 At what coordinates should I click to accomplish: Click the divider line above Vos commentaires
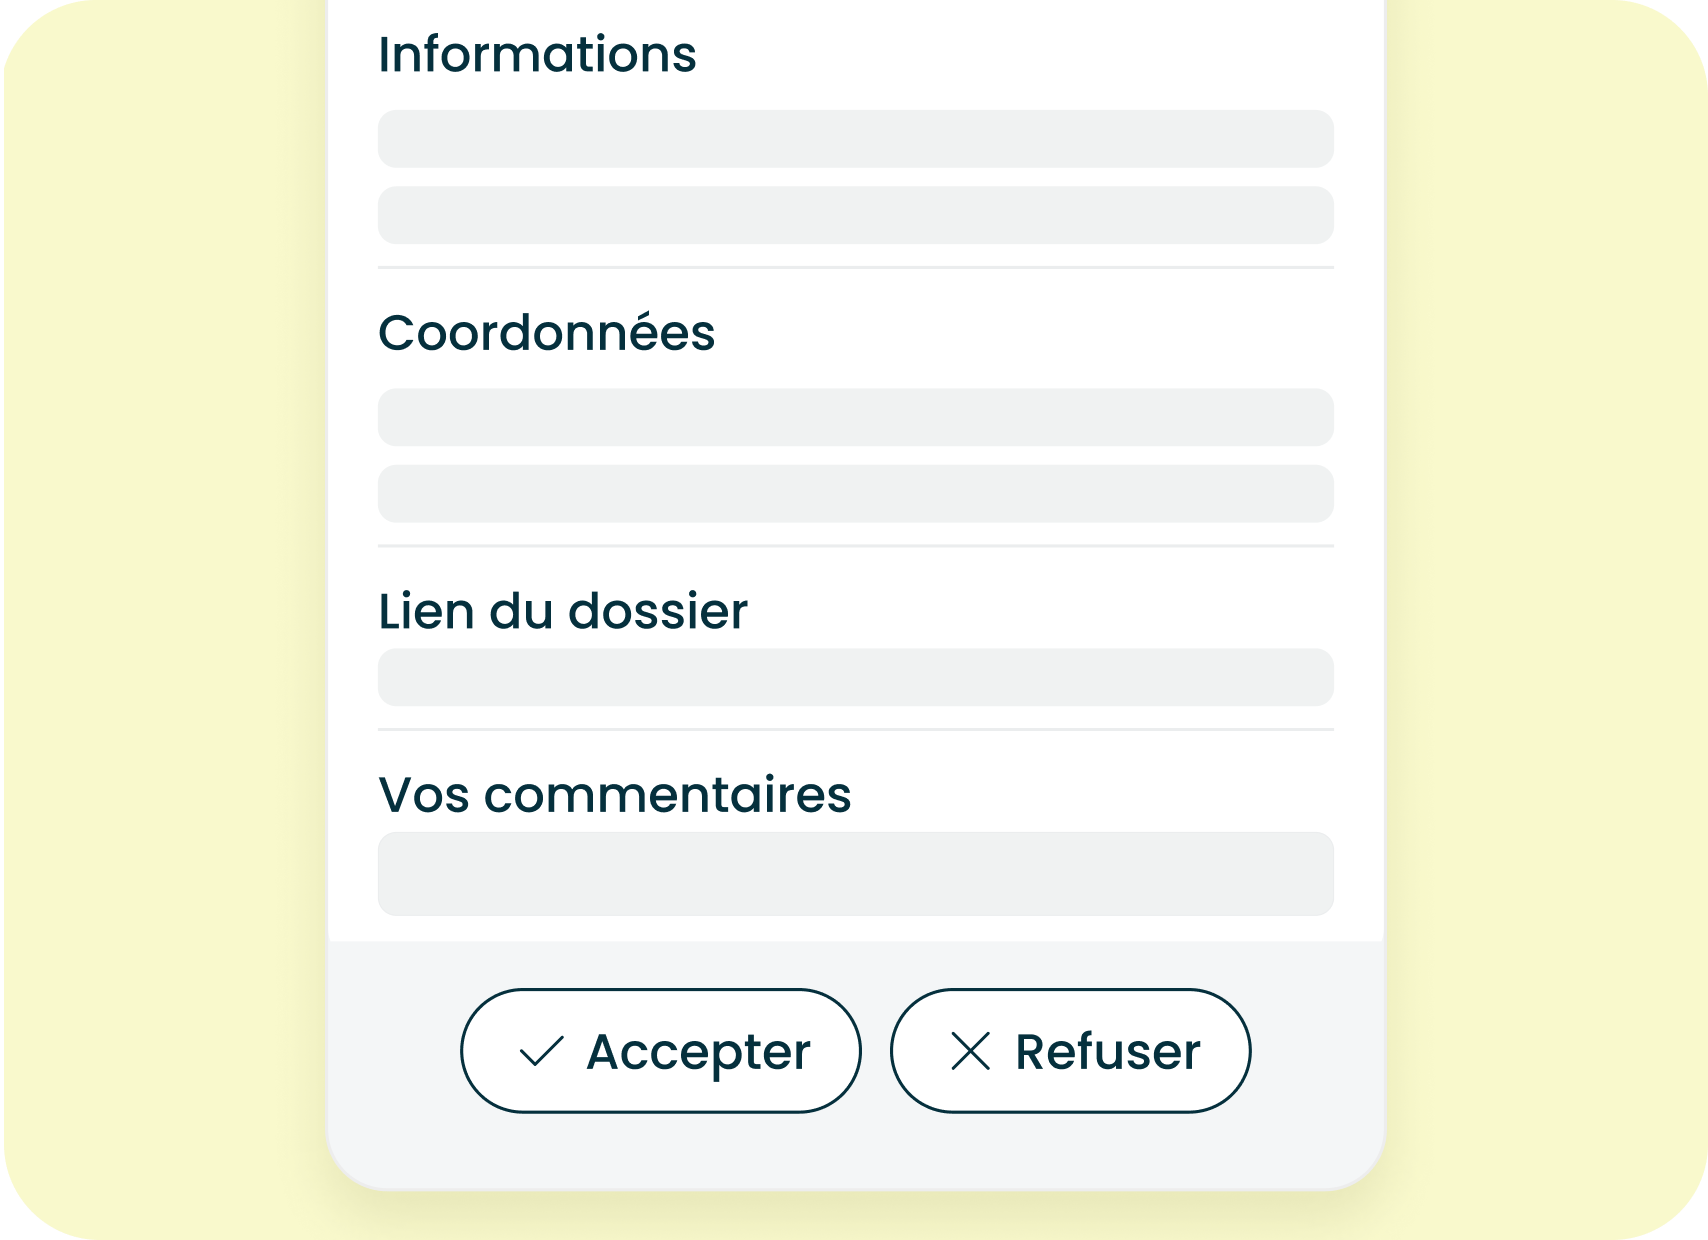(855, 730)
